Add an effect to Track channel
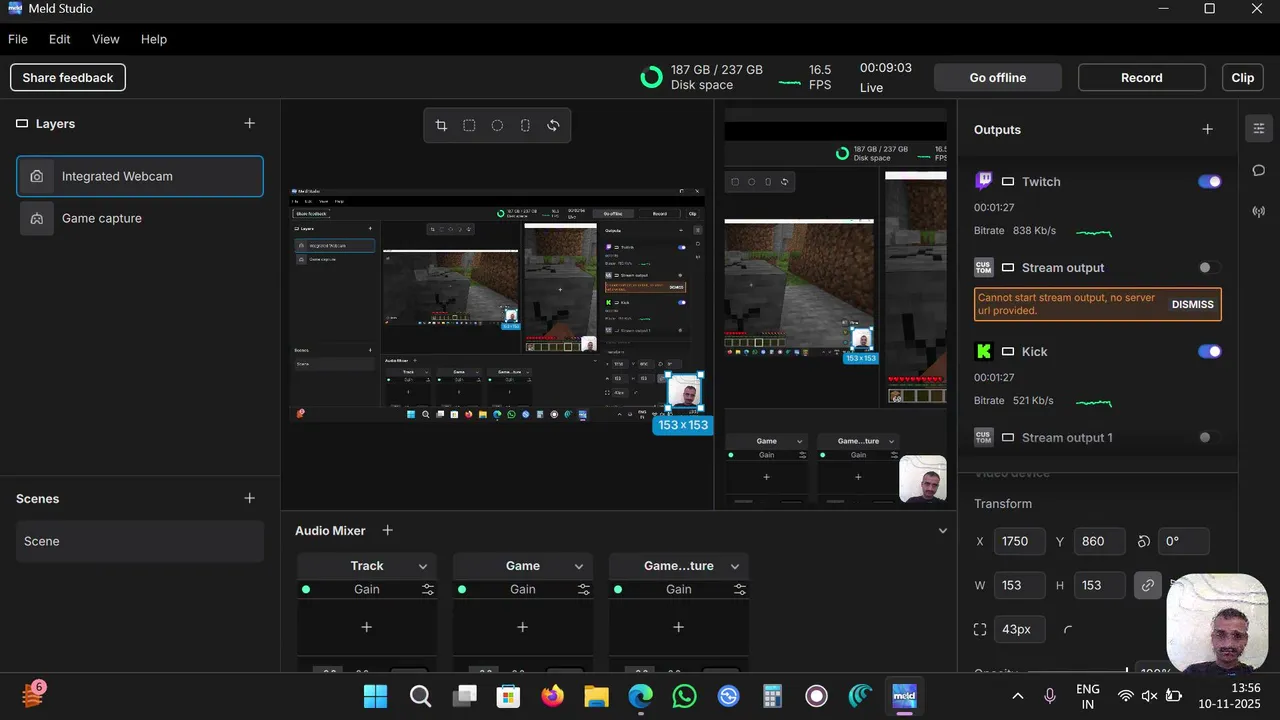 click(x=367, y=627)
